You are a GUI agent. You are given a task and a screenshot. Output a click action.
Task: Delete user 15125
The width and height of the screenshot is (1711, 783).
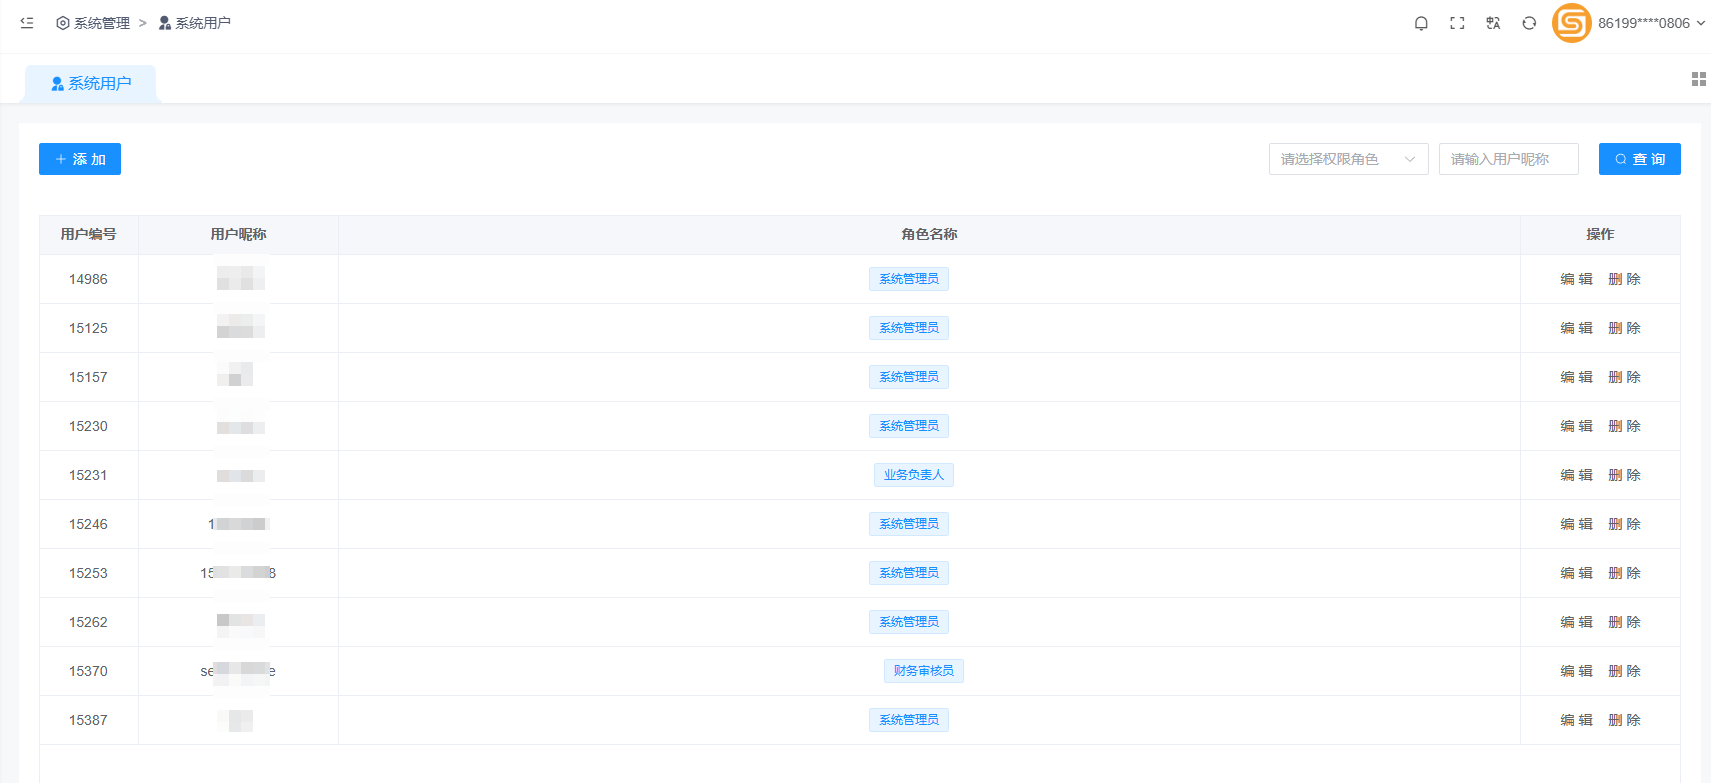click(x=1624, y=328)
